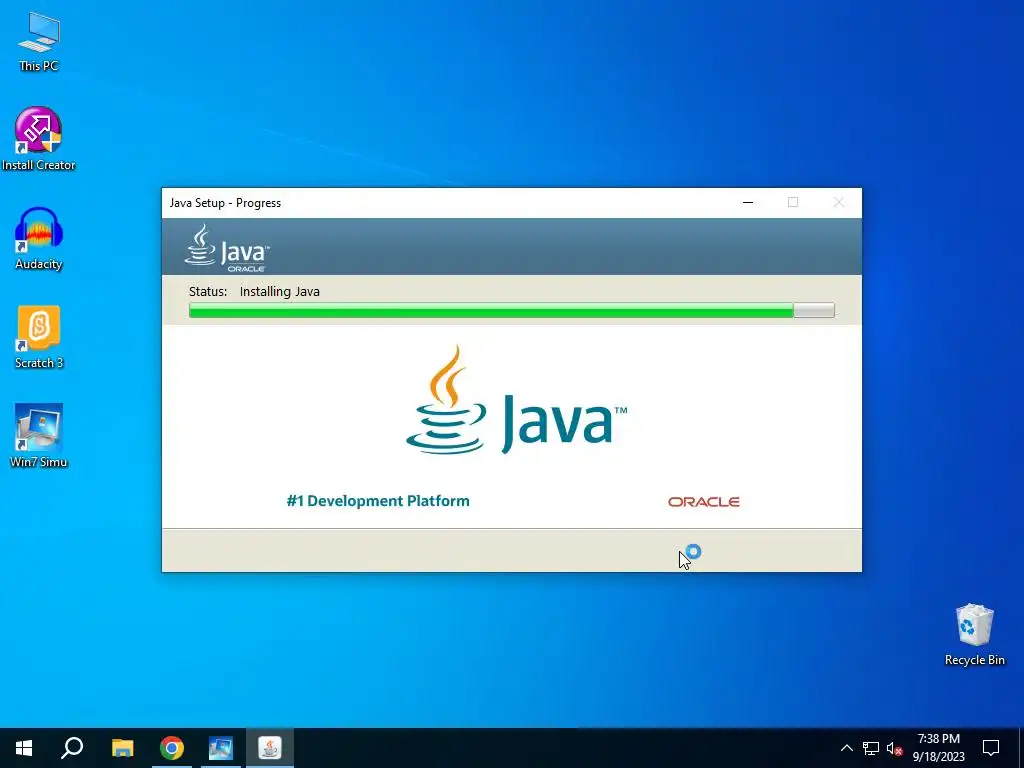The height and width of the screenshot is (768, 1024).
Task: Select the Audacity desktop shortcut
Action: 39,238
